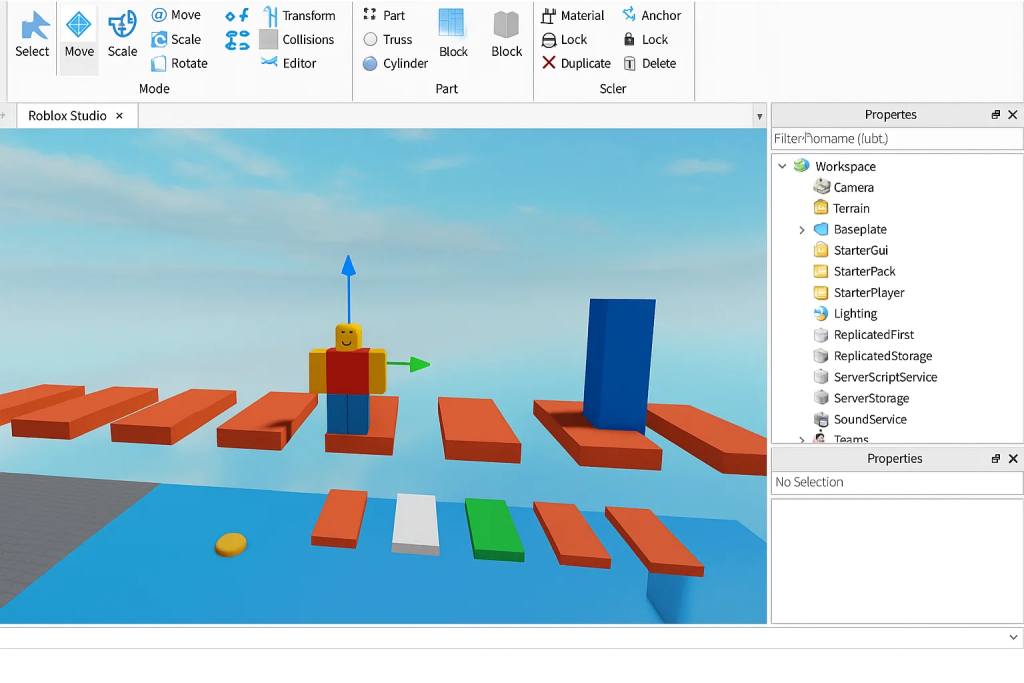
Task: Close the Roblox Studio tab
Action: coord(120,116)
